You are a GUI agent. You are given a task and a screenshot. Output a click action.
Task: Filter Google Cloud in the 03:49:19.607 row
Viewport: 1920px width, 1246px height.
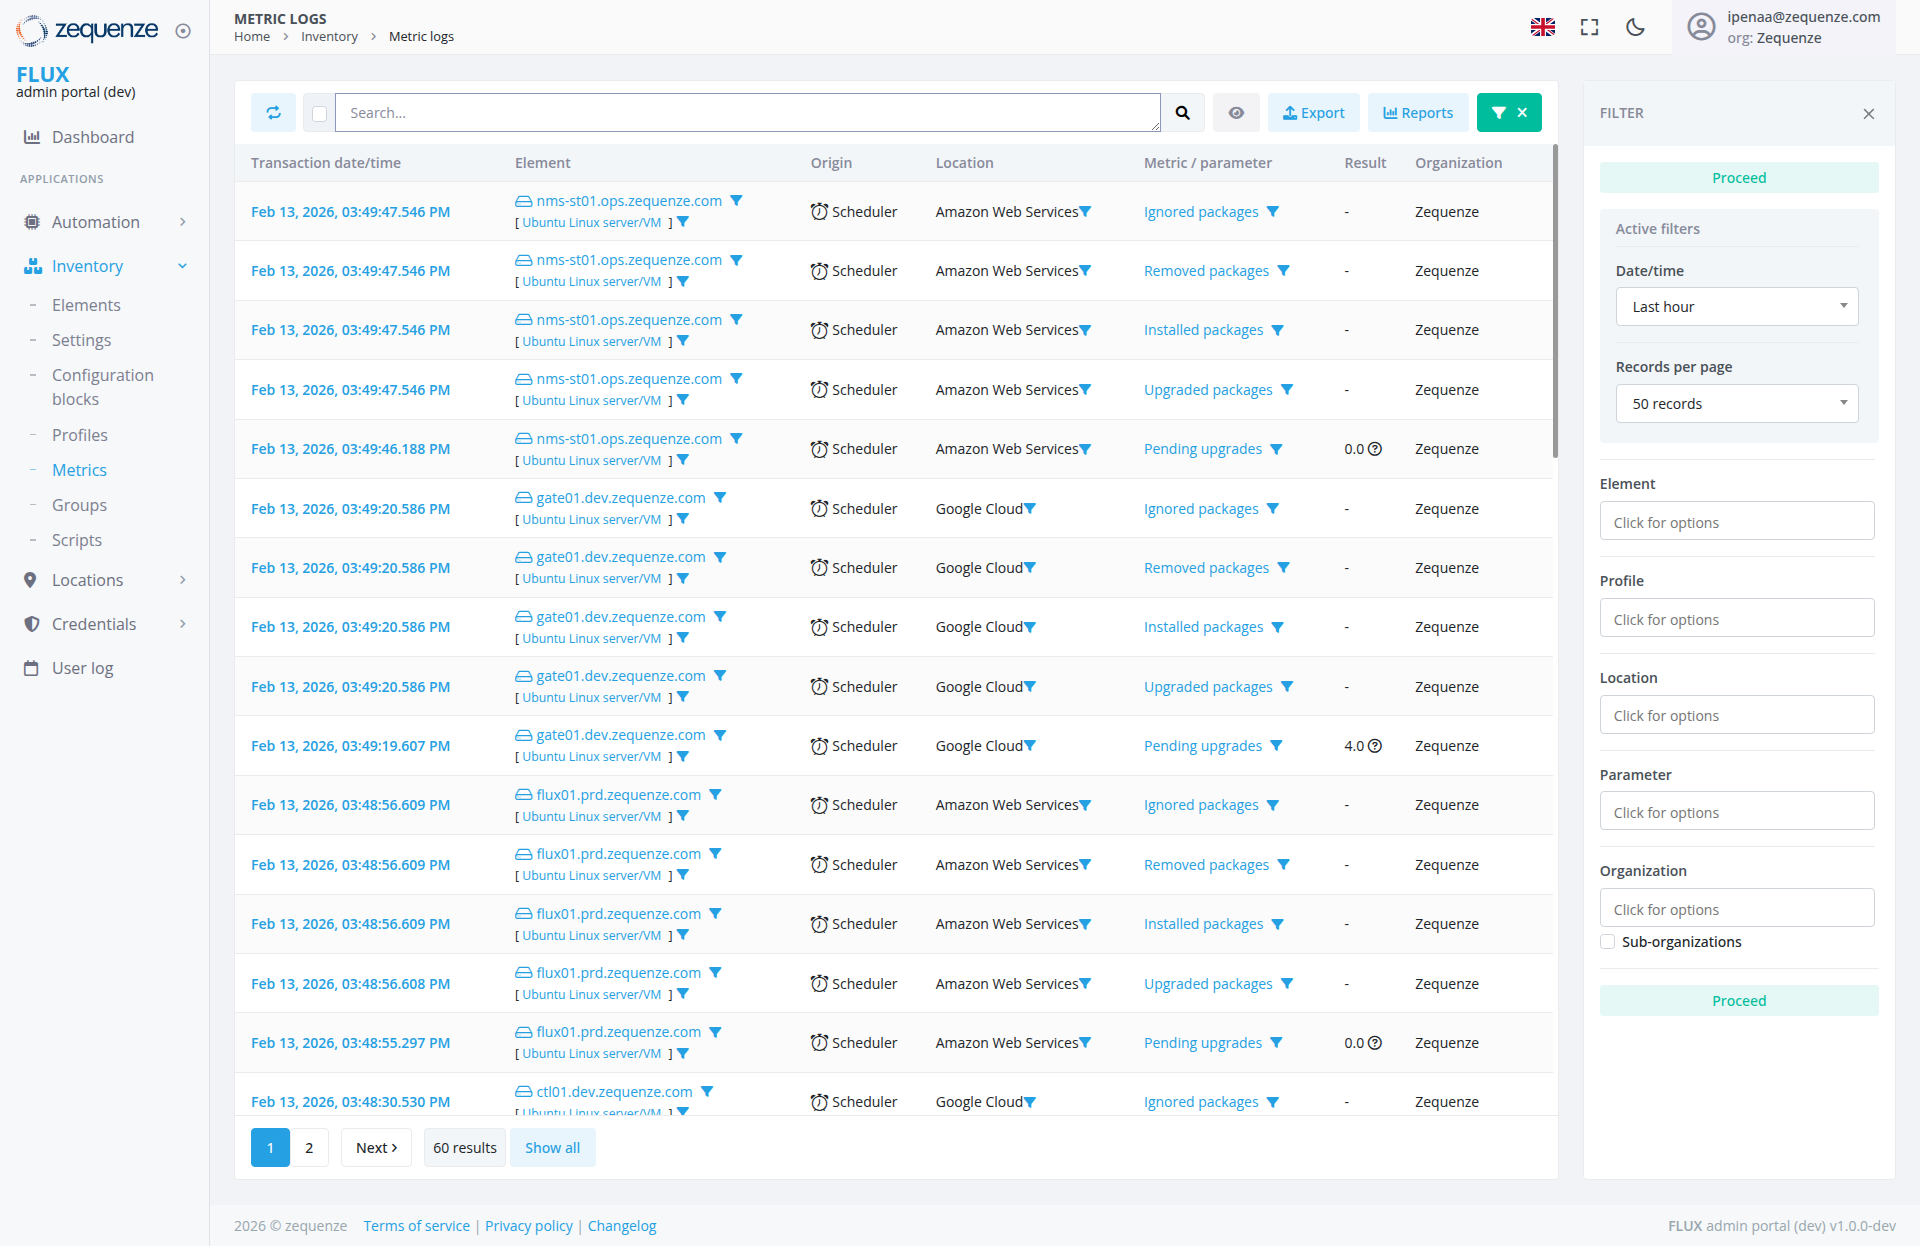point(1030,746)
